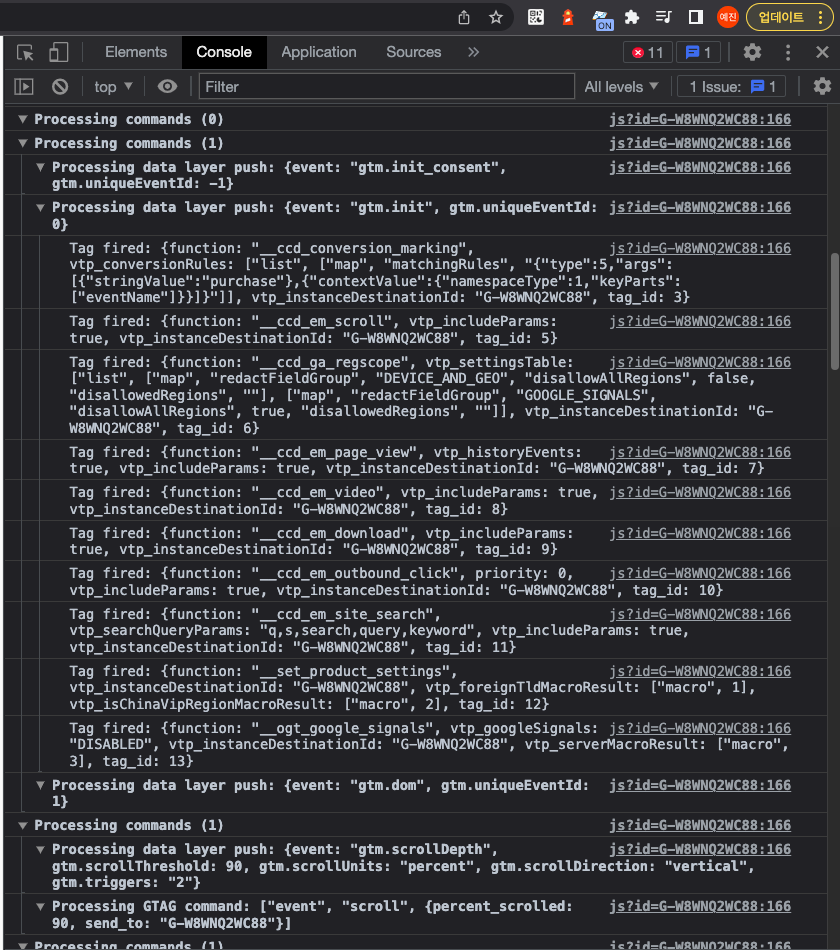Open source link for __set_product_settings tag
Image resolution: width=840 pixels, height=950 pixels.
tap(700, 671)
